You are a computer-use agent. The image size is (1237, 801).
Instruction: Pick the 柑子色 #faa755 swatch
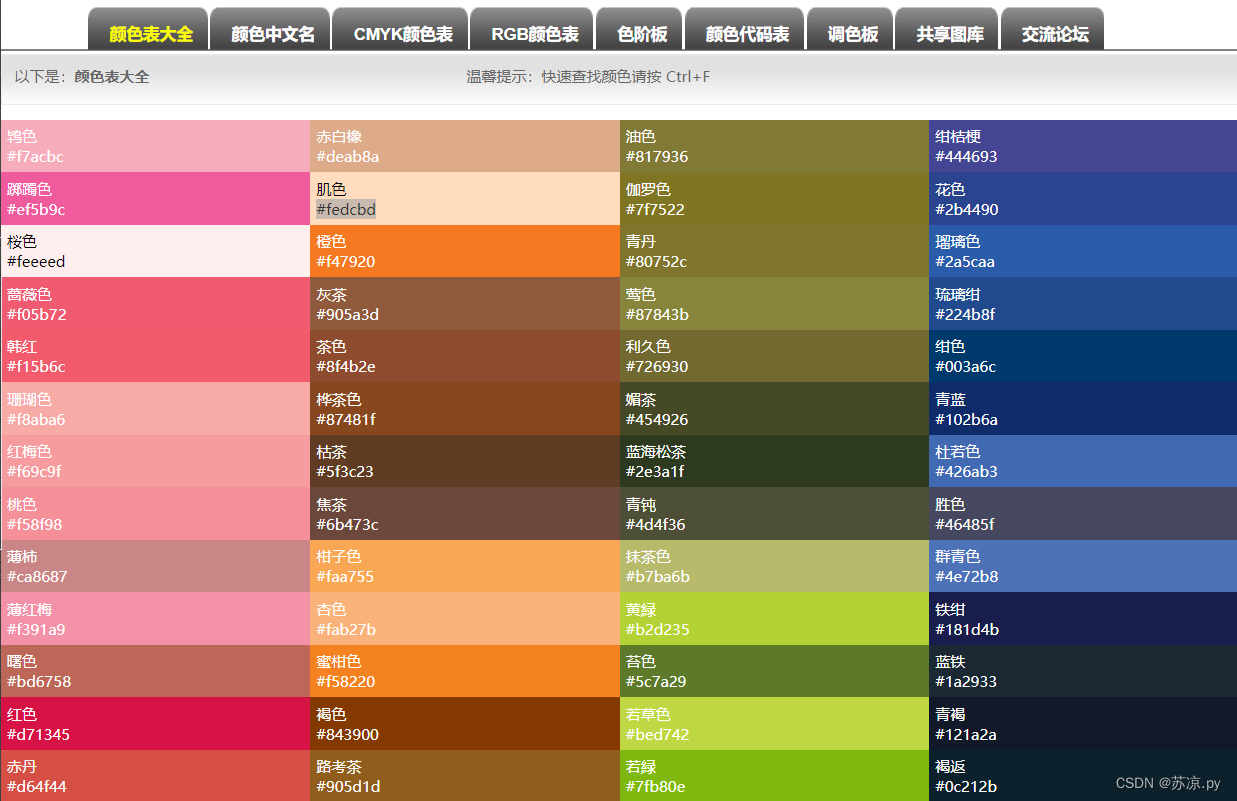[x=465, y=566]
